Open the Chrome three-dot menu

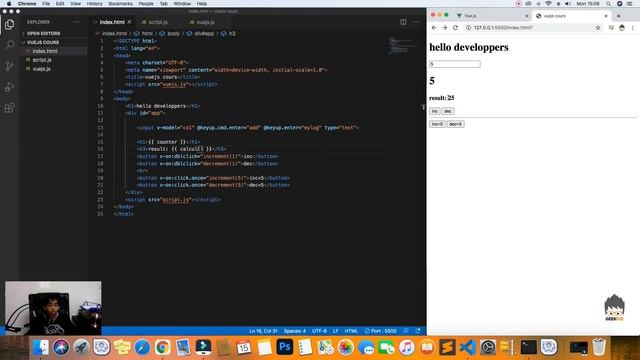tap(633, 28)
